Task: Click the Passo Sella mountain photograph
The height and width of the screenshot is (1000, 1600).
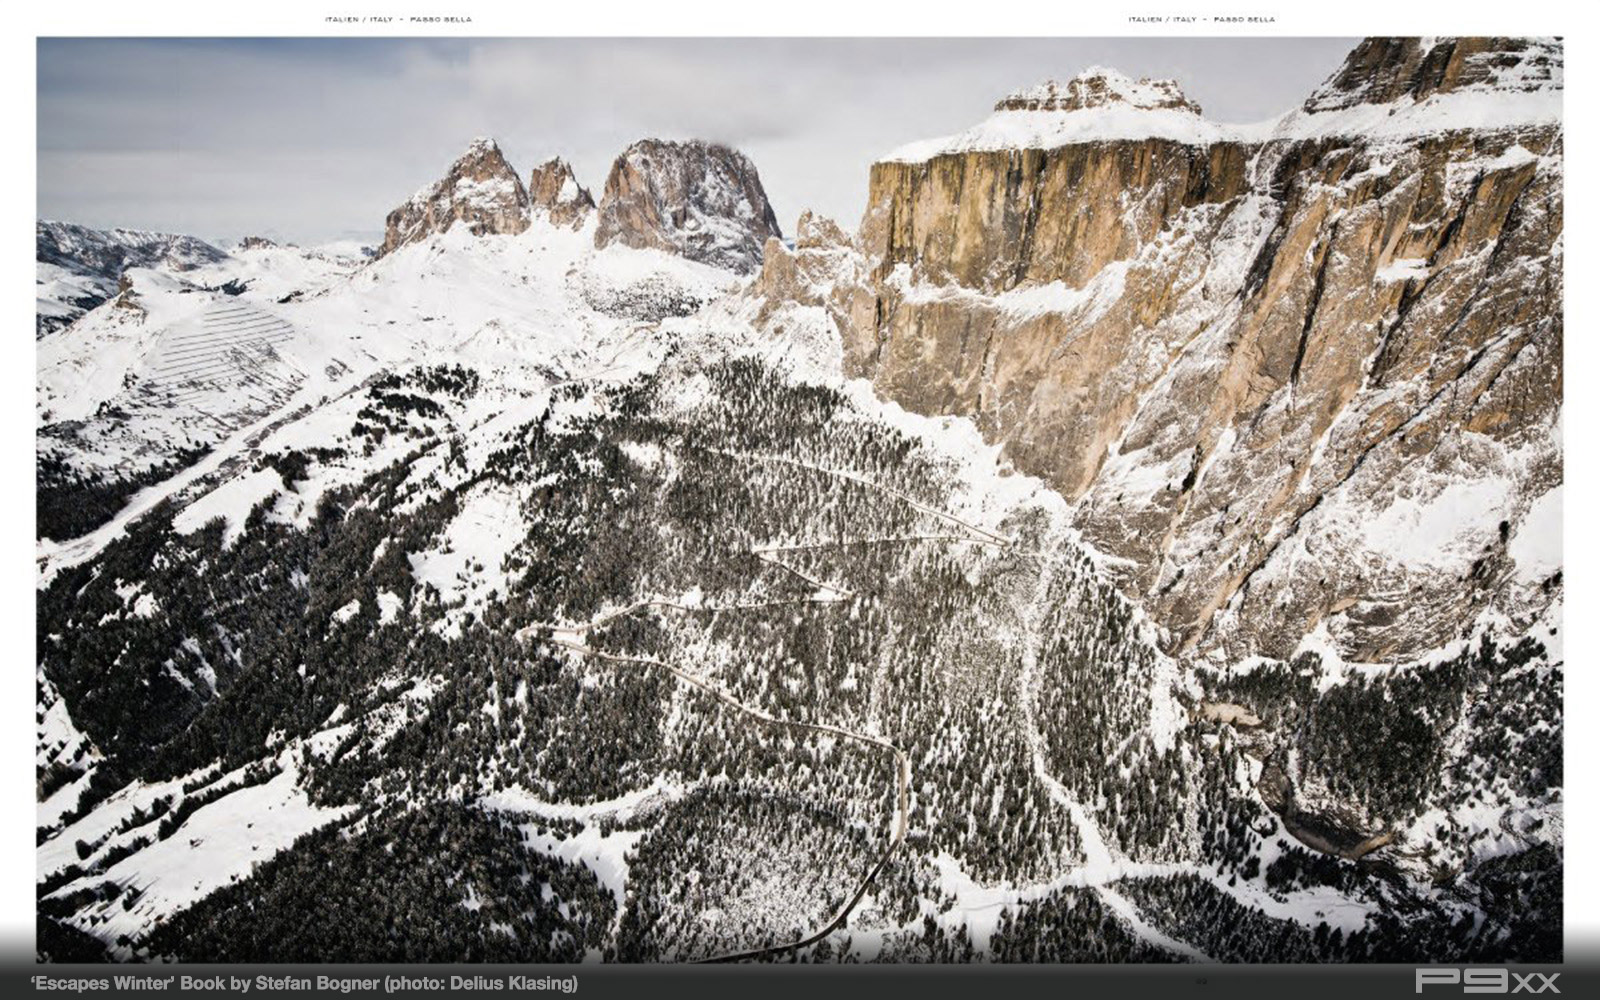Action: pyautogui.click(x=799, y=500)
